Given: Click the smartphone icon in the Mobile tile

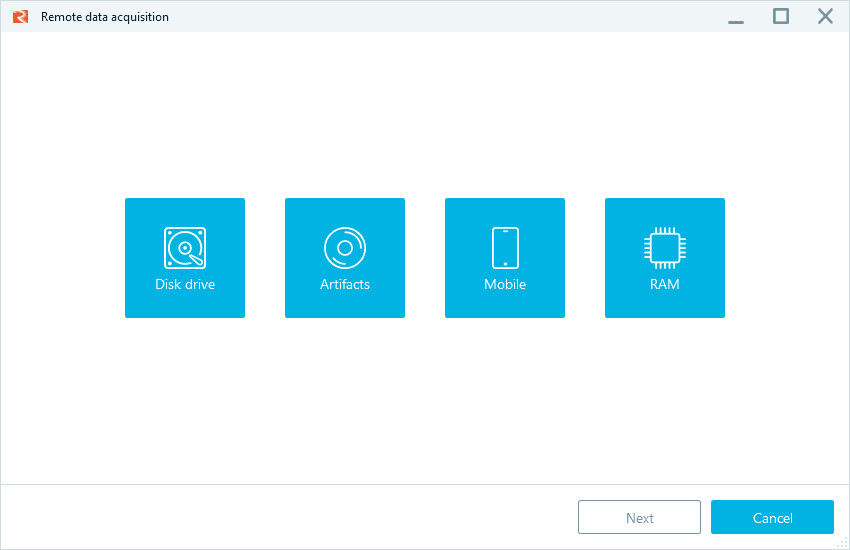Looking at the screenshot, I should pos(505,247).
